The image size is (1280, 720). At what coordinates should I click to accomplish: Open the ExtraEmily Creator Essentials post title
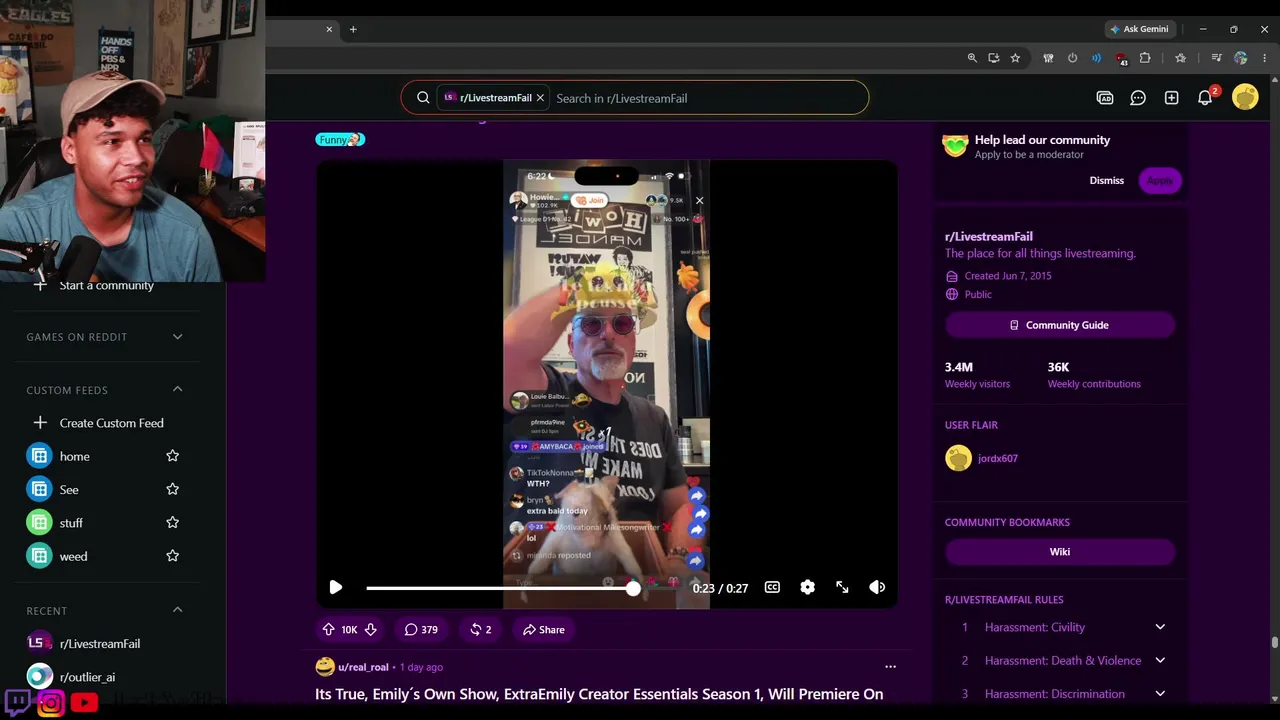599,694
